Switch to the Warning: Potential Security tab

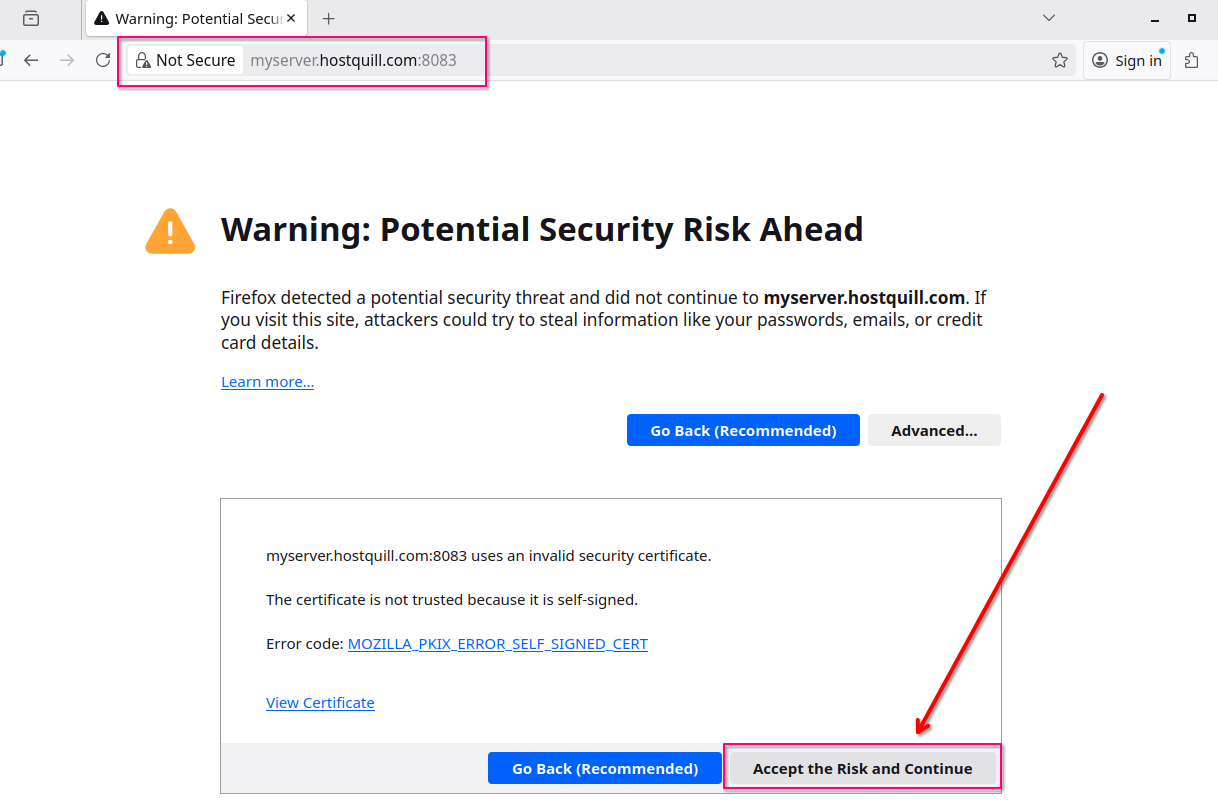point(185,19)
